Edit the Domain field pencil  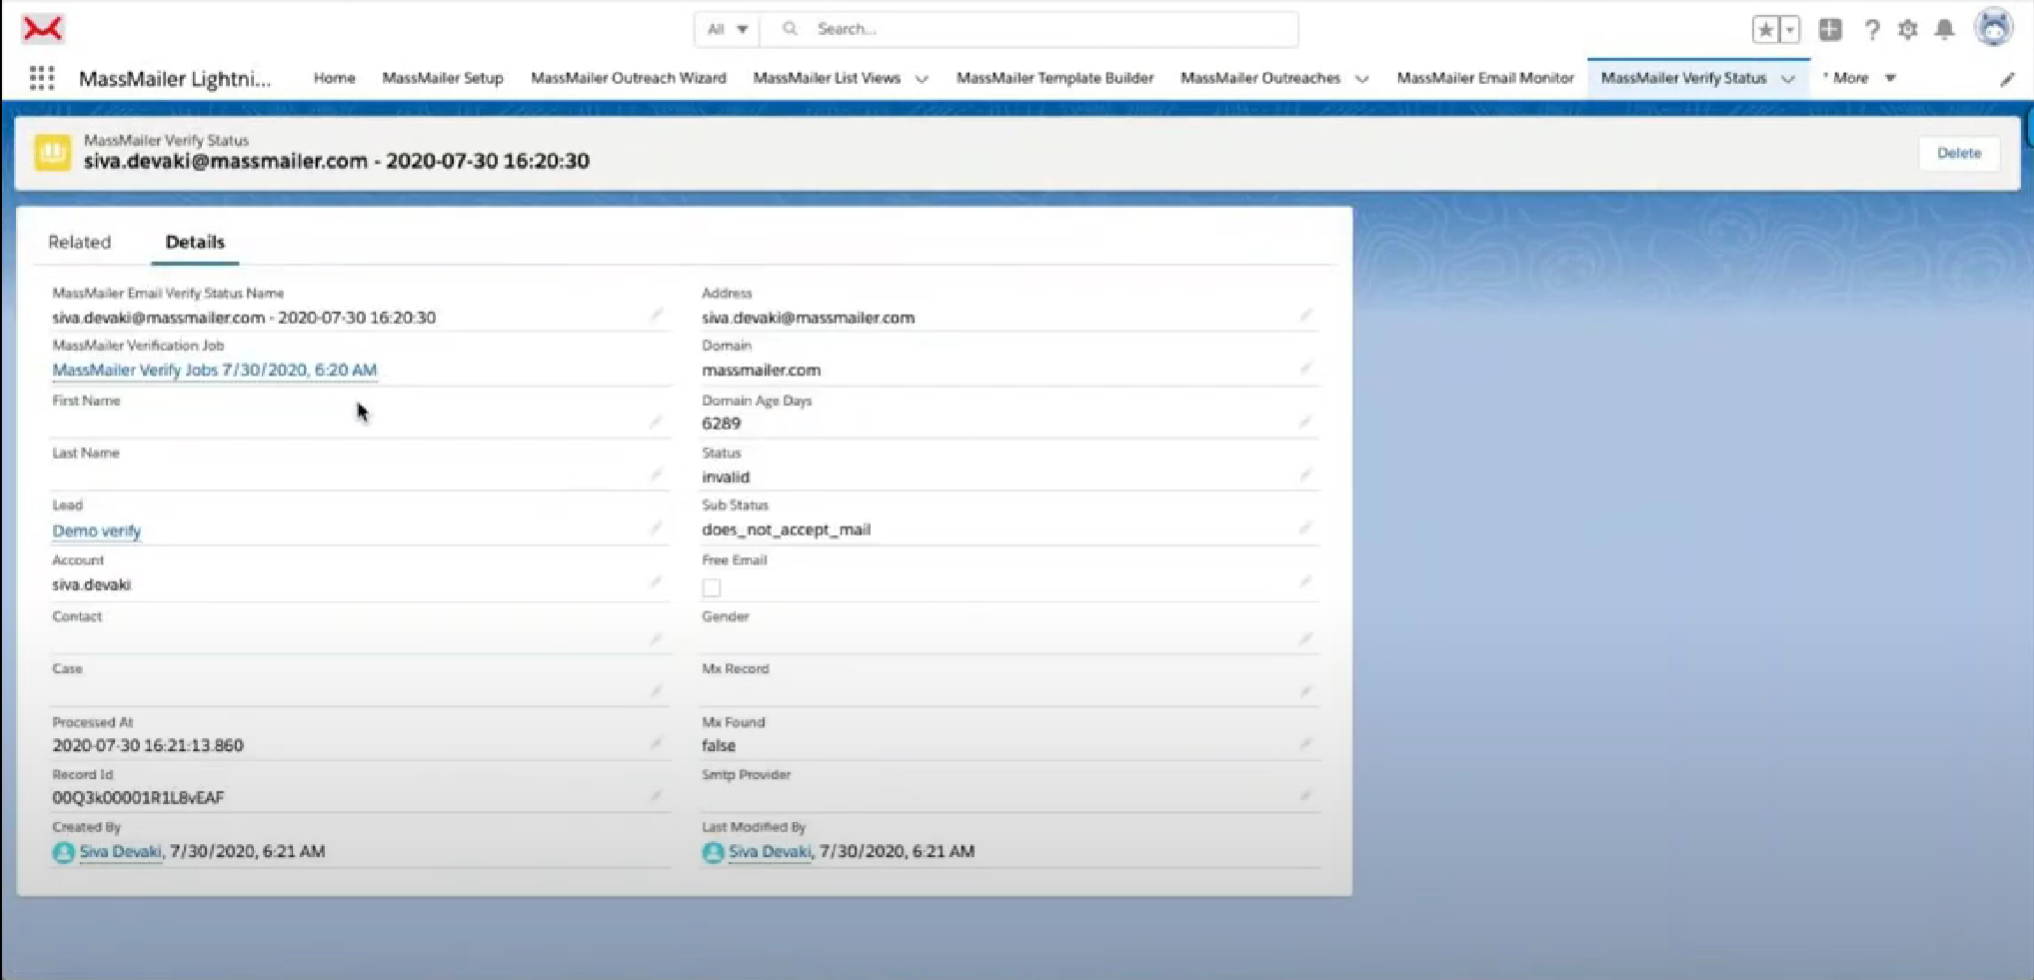[x=1306, y=368]
